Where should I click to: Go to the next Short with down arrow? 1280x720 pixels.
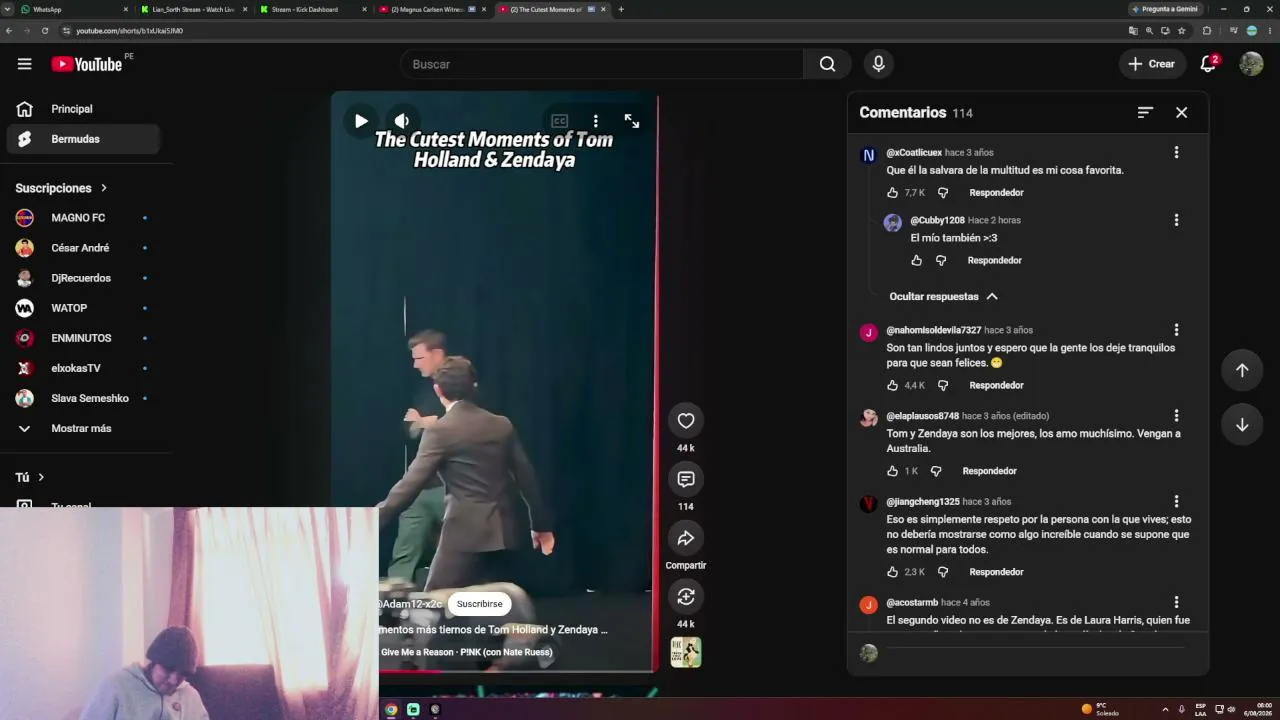(1242, 424)
